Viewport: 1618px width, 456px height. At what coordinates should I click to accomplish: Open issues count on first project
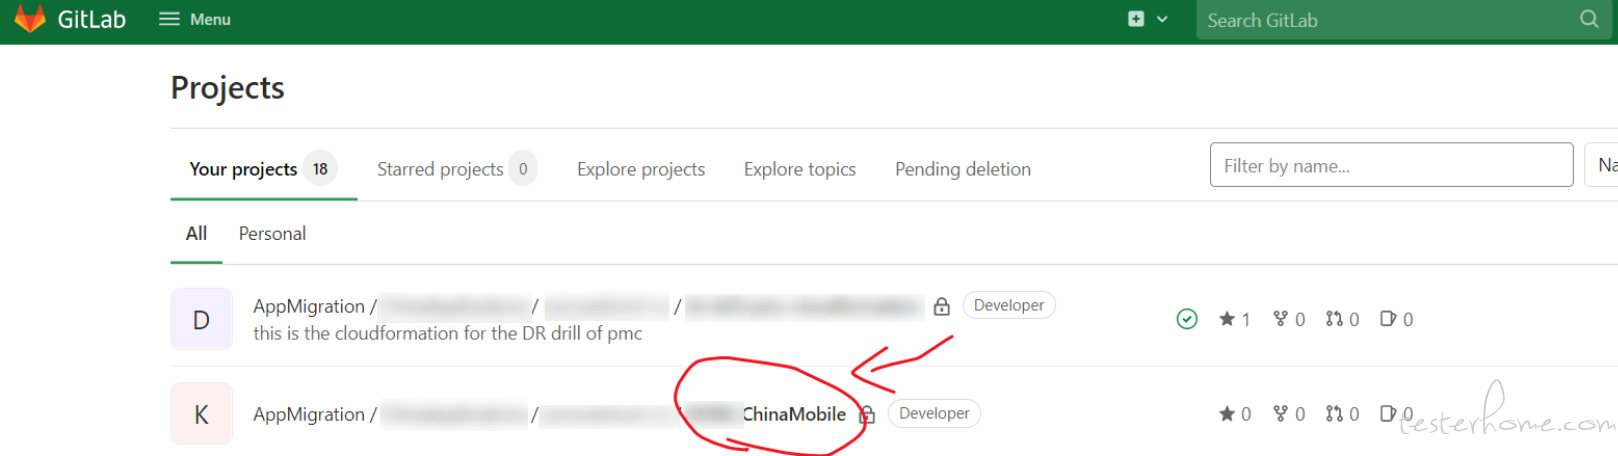tap(1397, 319)
